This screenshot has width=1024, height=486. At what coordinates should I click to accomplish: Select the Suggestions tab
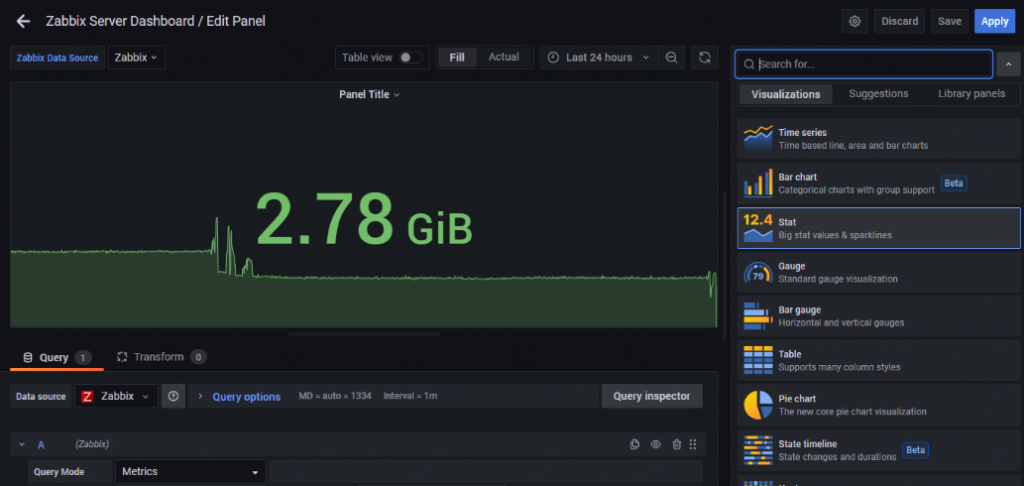tap(878, 94)
